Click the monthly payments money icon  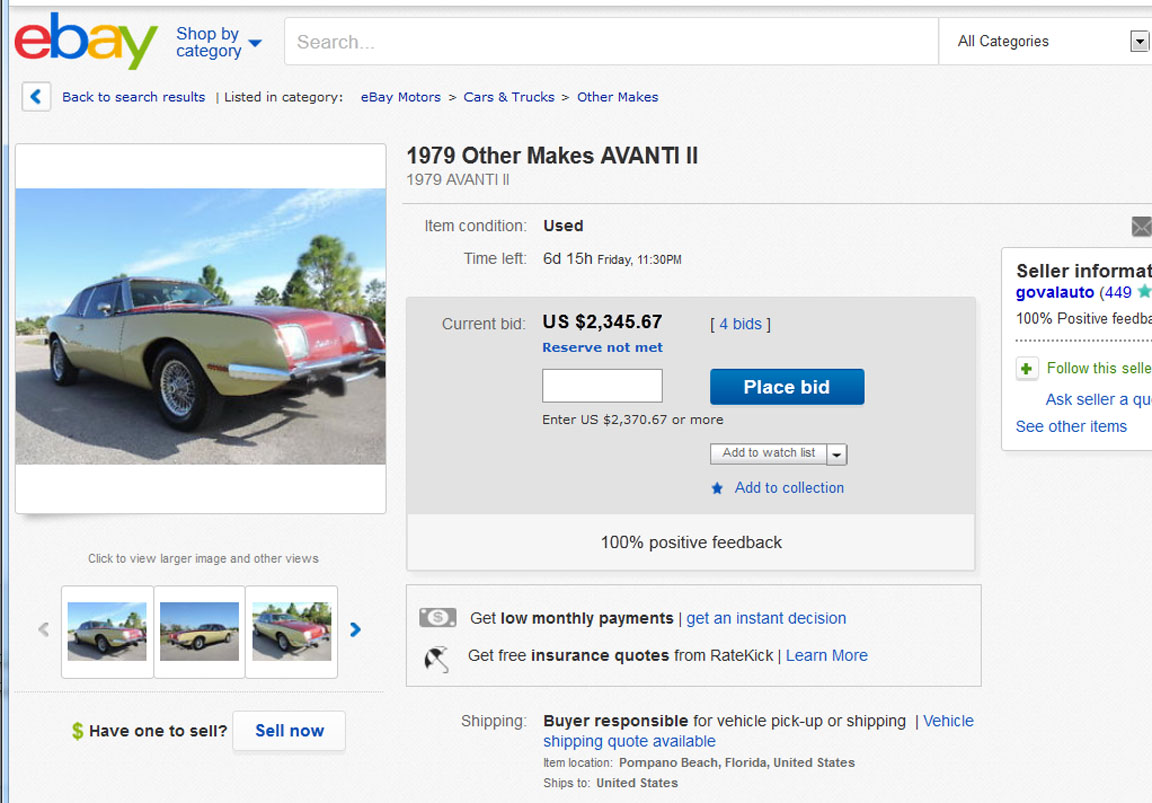click(438, 618)
